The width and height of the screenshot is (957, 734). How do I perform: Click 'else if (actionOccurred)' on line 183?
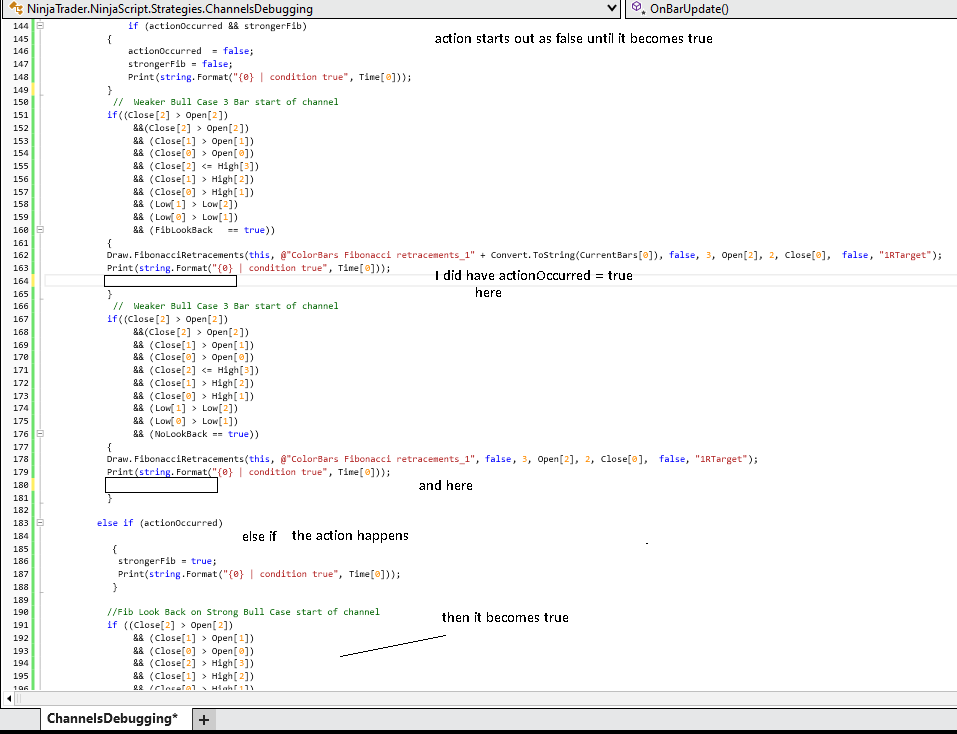click(160, 523)
